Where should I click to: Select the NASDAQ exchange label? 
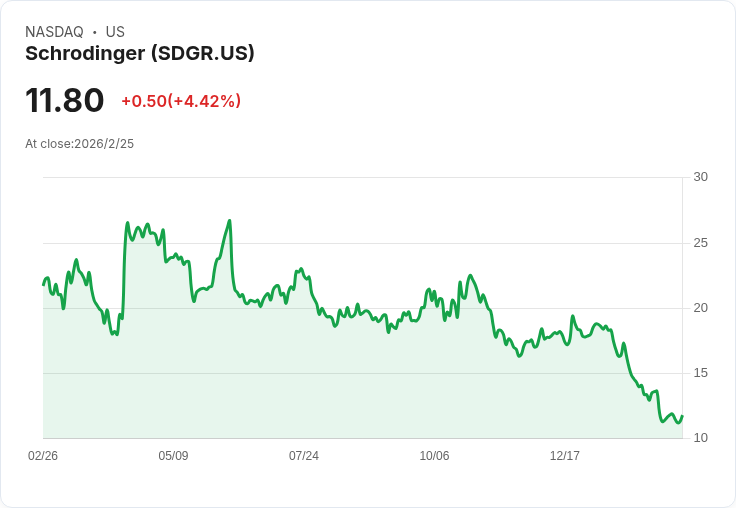point(54,32)
